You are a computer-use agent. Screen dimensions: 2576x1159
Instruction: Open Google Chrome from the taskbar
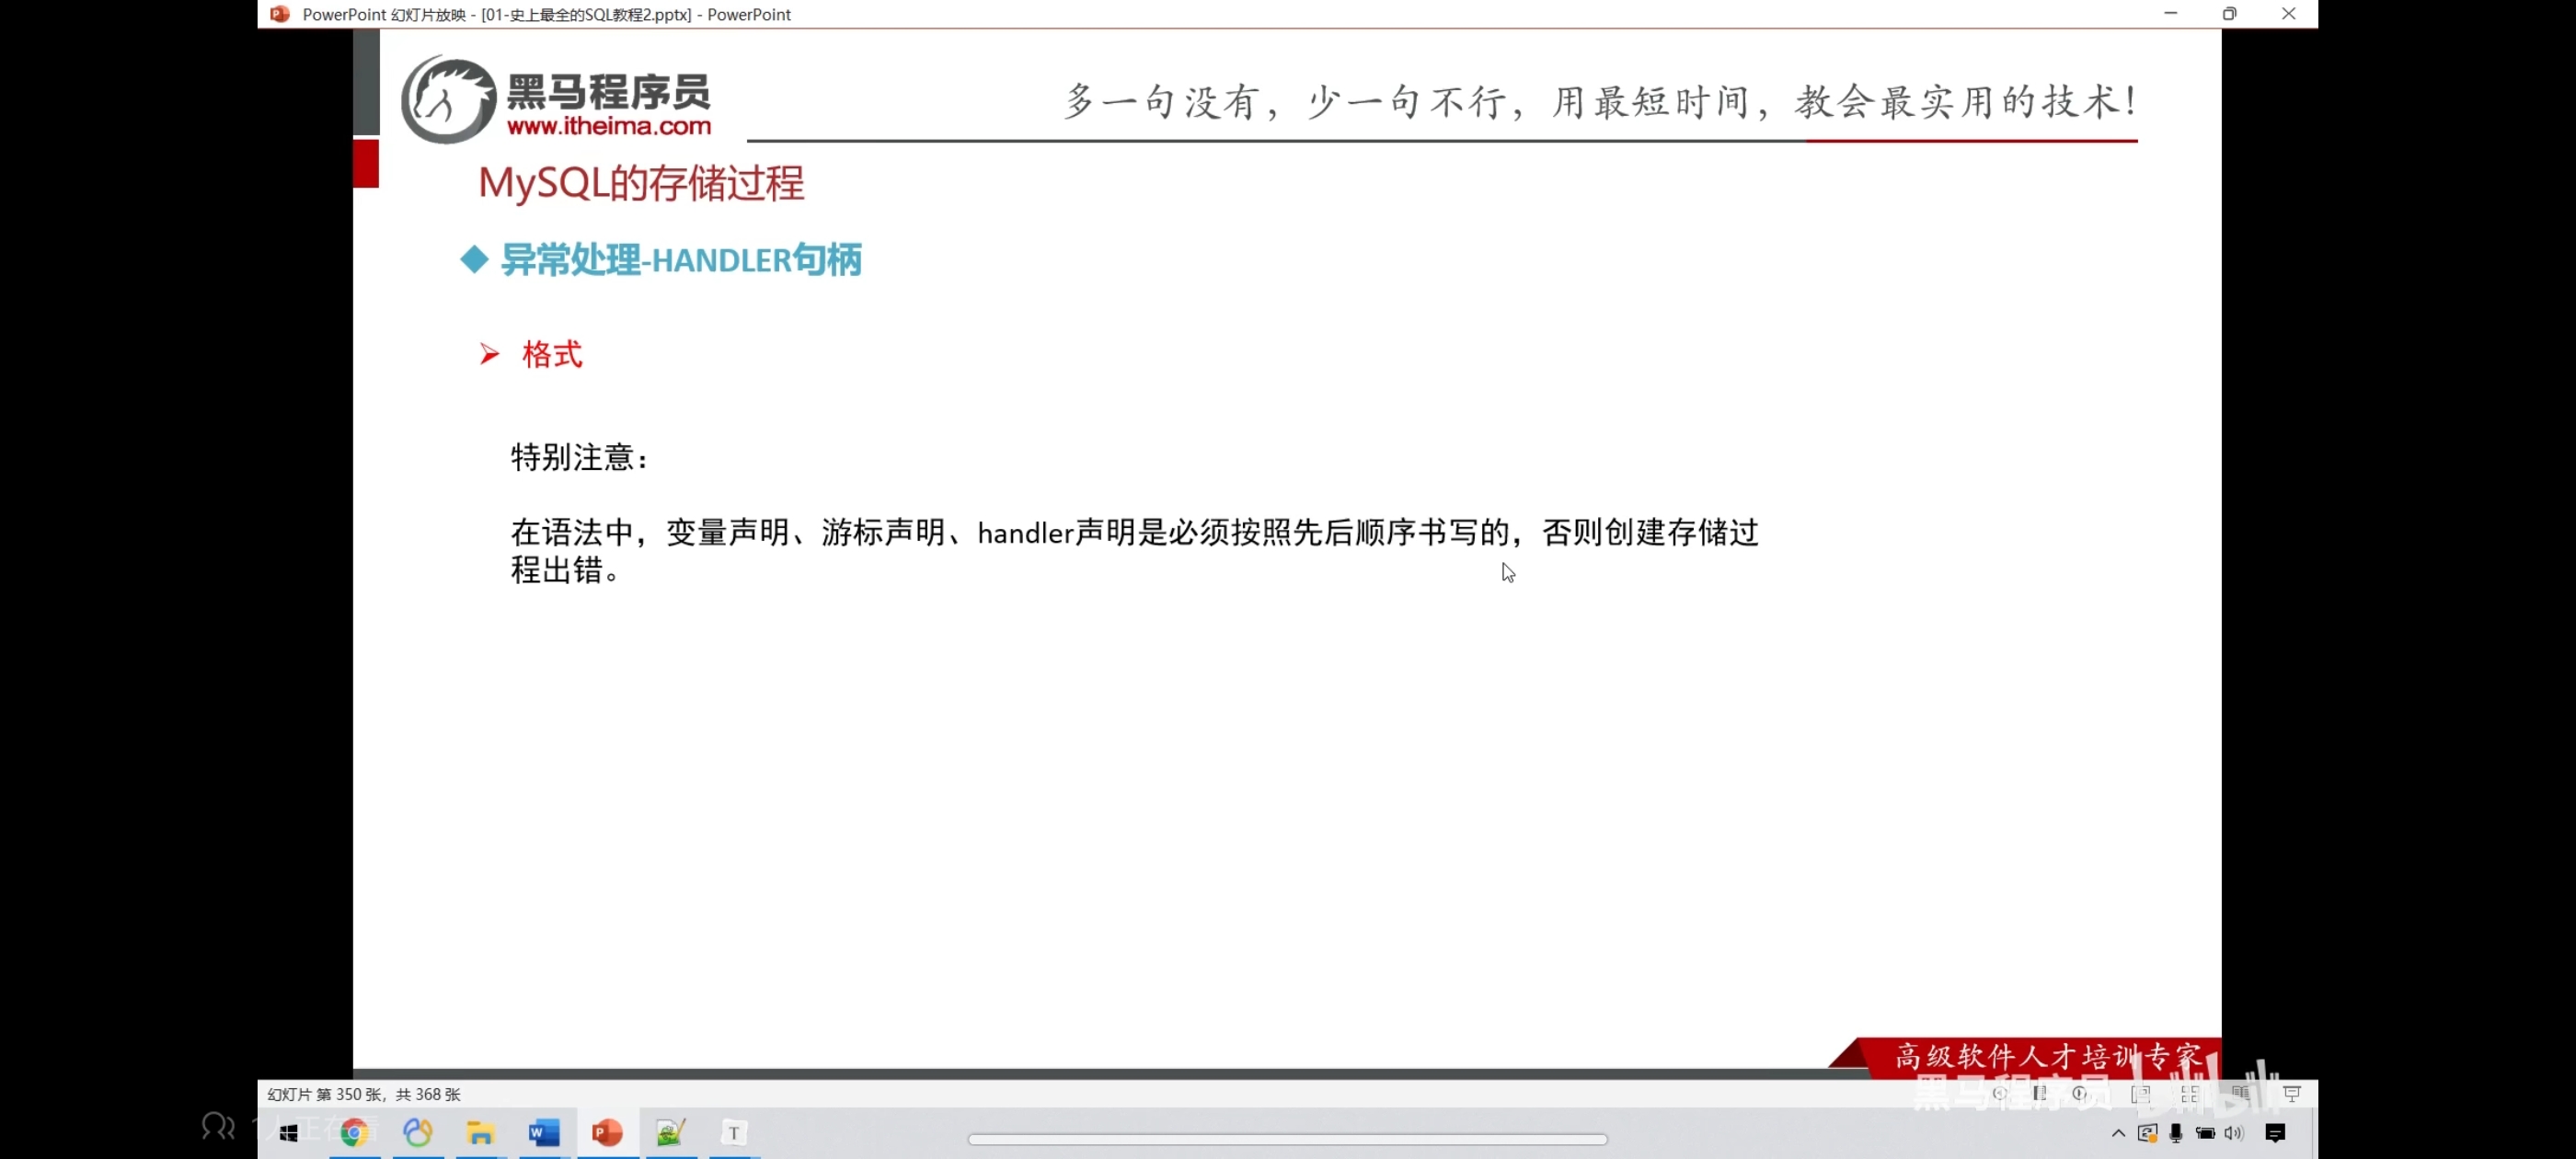tap(354, 1133)
